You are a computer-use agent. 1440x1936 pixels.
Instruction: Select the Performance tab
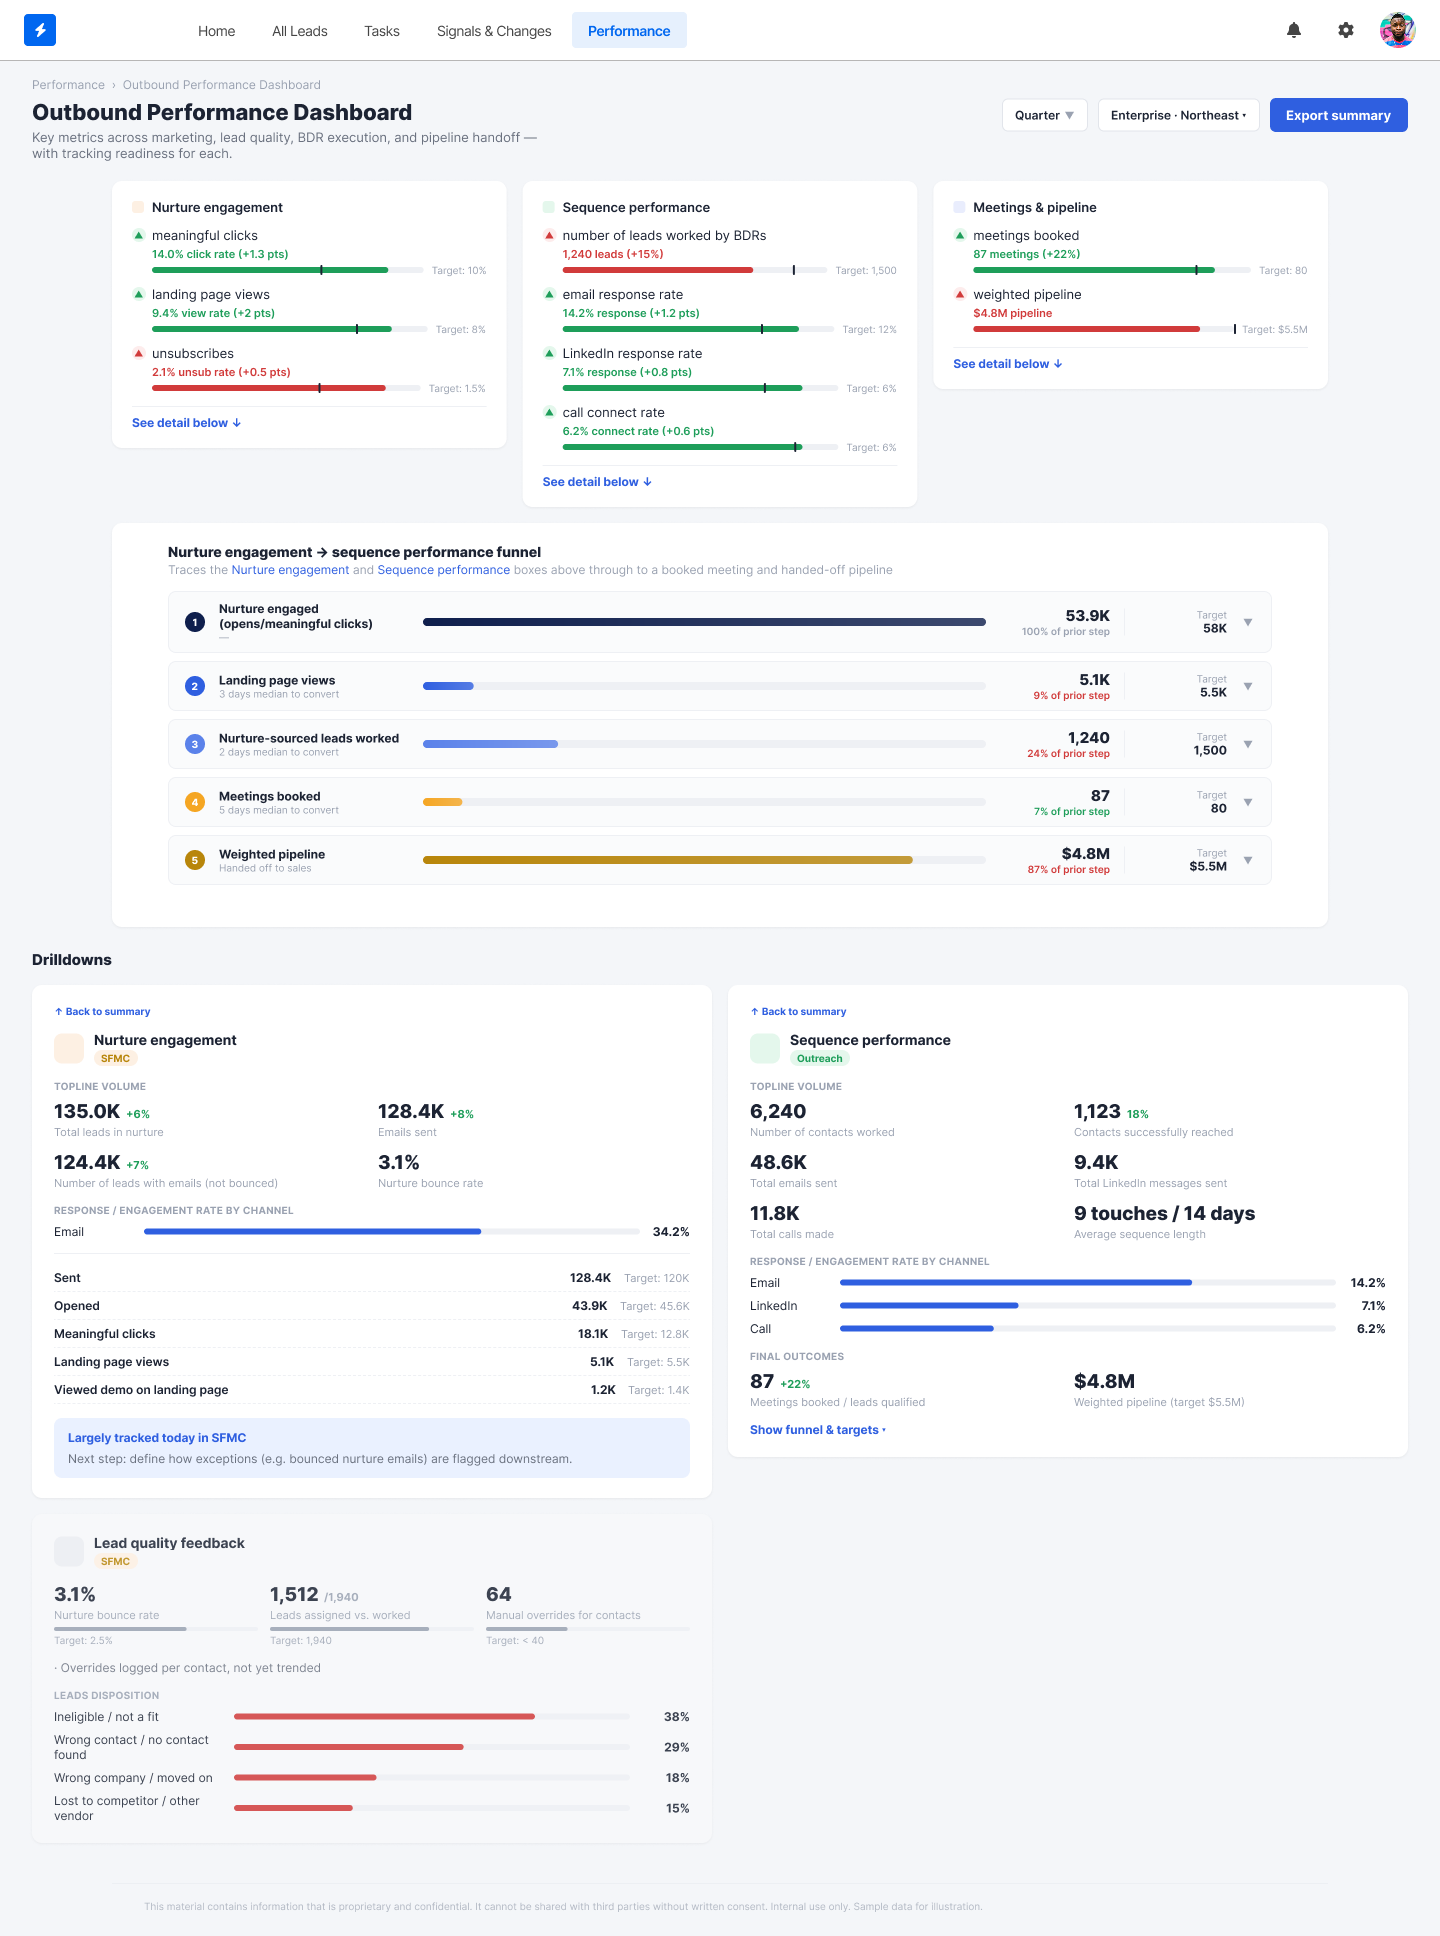point(629,31)
